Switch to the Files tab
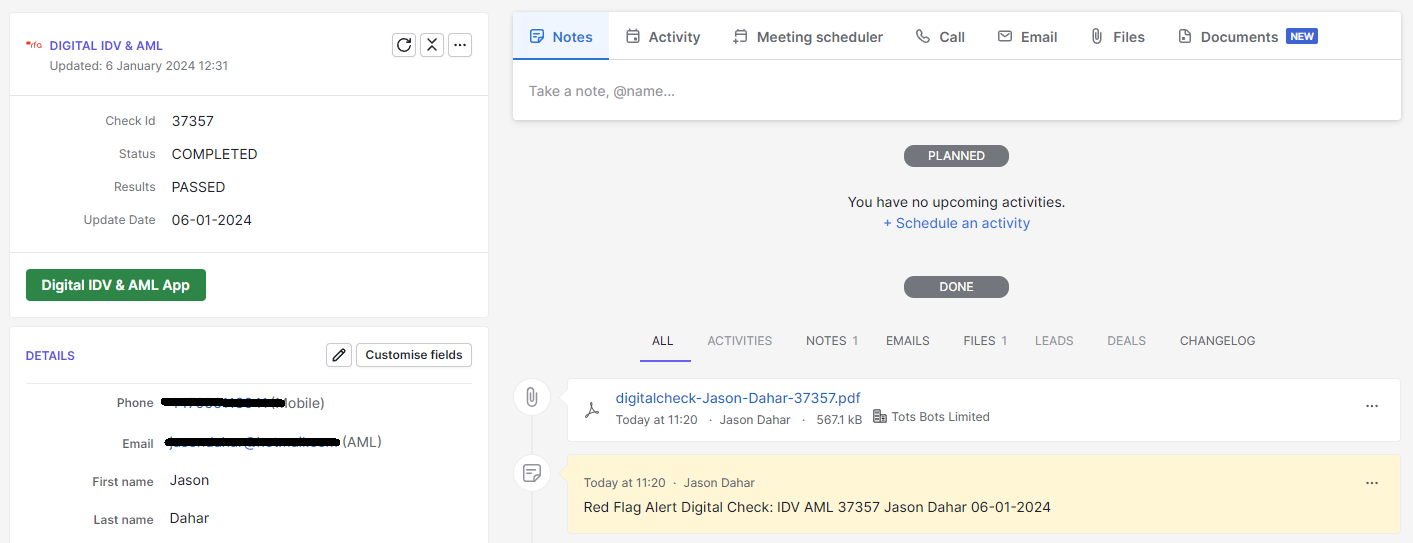The width and height of the screenshot is (1413, 543). (1117, 36)
